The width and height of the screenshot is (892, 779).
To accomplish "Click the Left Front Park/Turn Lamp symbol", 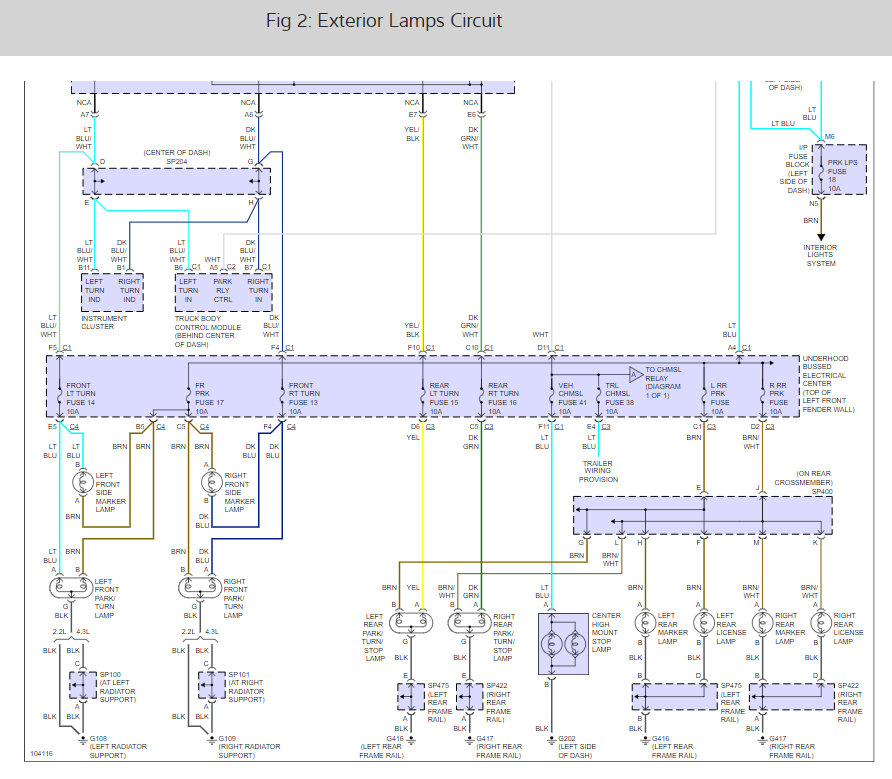I will click(71, 587).
